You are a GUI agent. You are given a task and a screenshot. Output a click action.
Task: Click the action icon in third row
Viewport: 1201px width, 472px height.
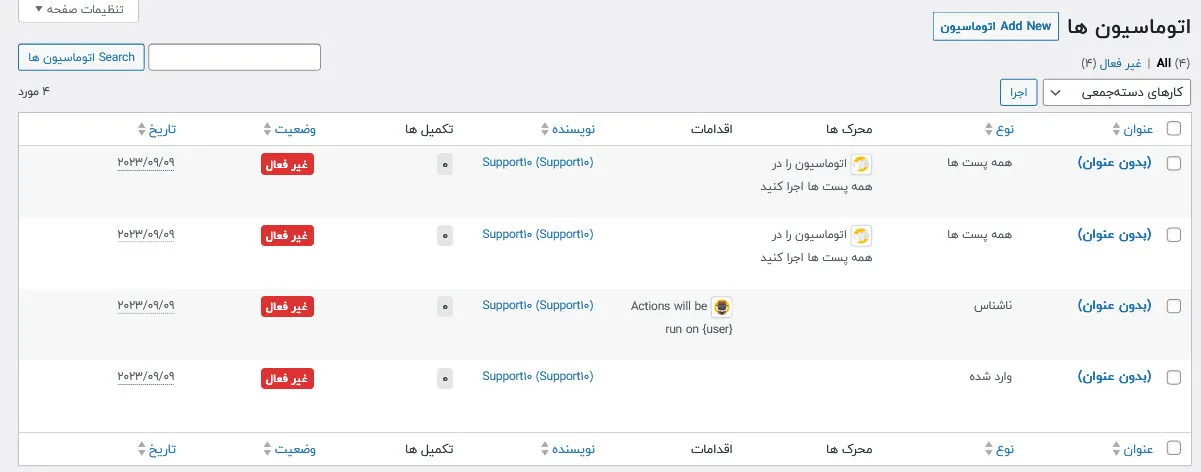722,307
